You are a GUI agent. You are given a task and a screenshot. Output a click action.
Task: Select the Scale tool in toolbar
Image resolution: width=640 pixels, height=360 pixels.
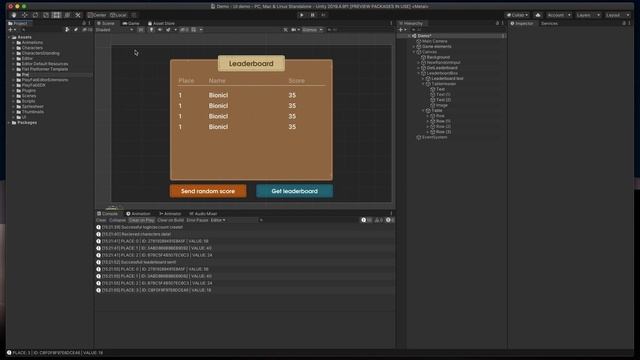46,15
